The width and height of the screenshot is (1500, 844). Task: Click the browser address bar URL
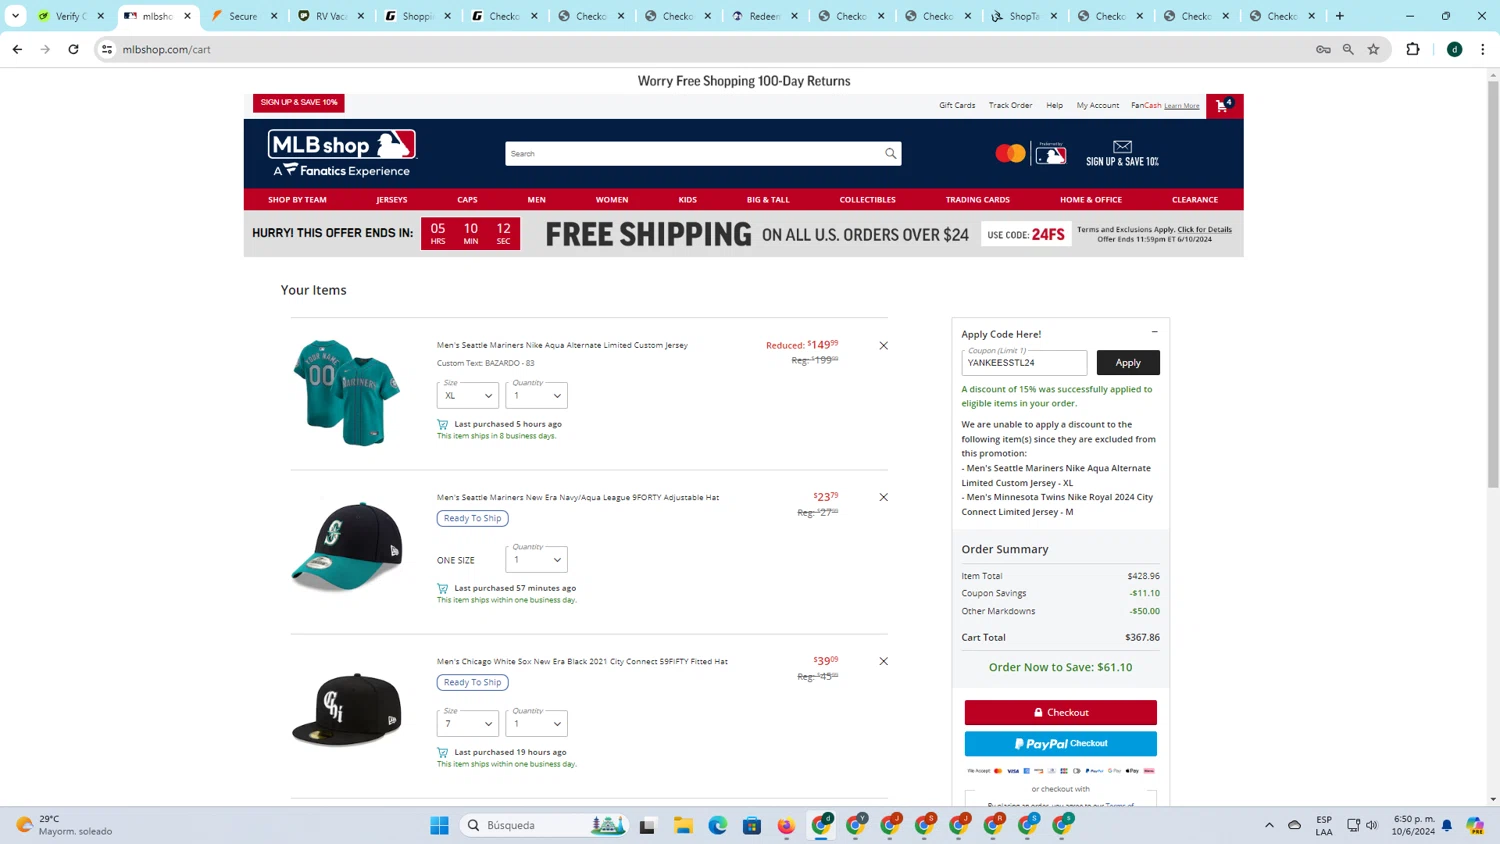coord(167,49)
